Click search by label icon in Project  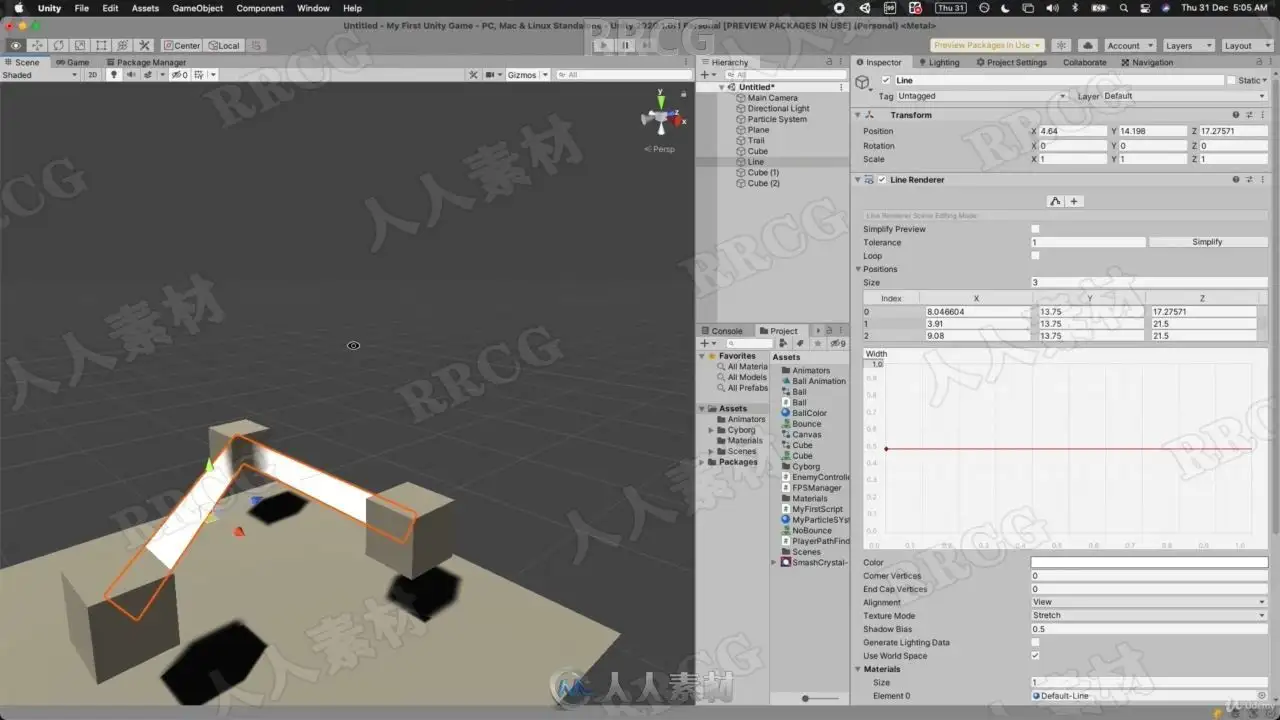pos(801,344)
